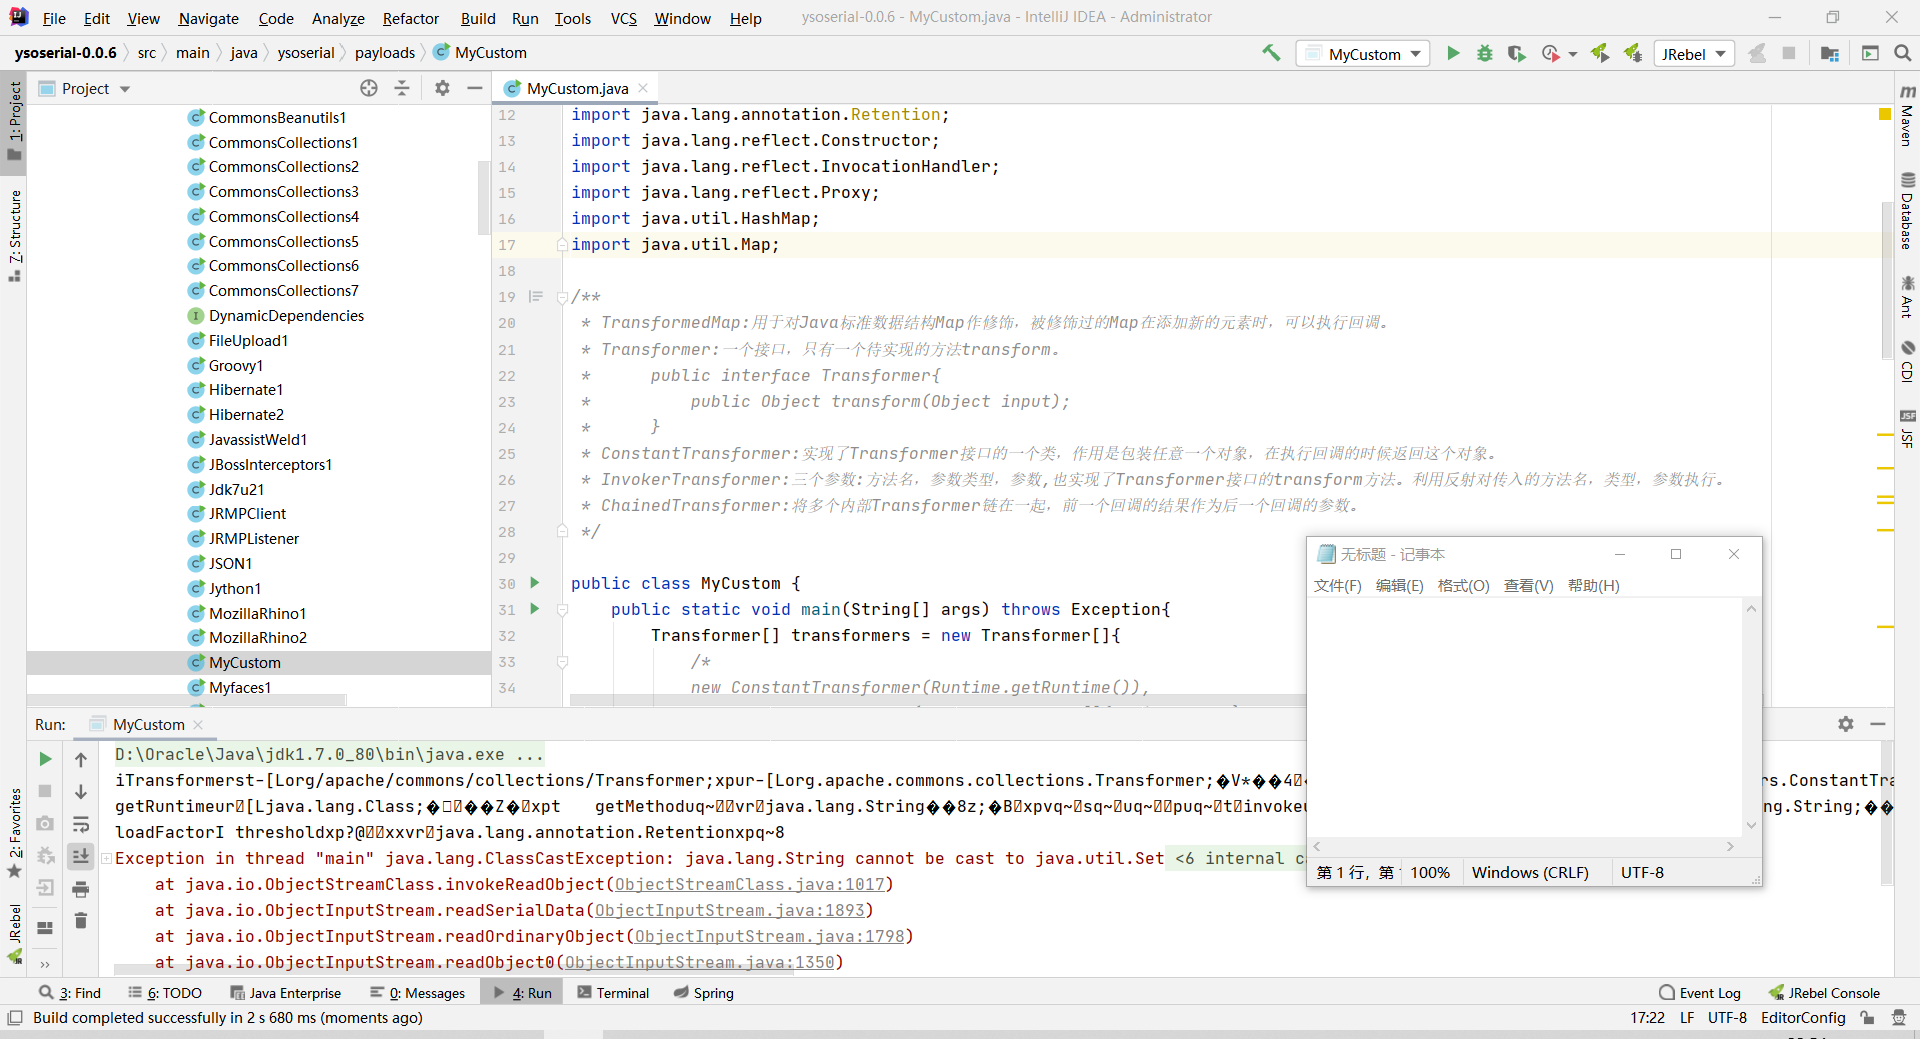This screenshot has width=1920, height=1039.
Task: Open the Terminal tool window
Action: pyautogui.click(x=613, y=993)
